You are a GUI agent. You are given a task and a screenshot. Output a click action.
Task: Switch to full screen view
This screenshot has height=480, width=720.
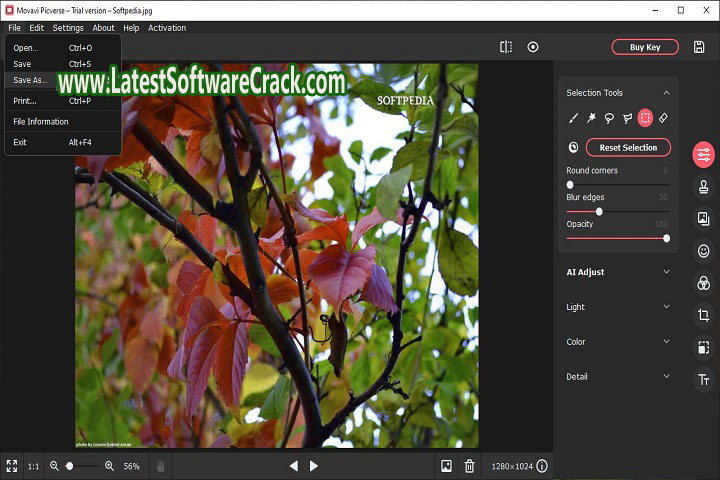click(12, 466)
